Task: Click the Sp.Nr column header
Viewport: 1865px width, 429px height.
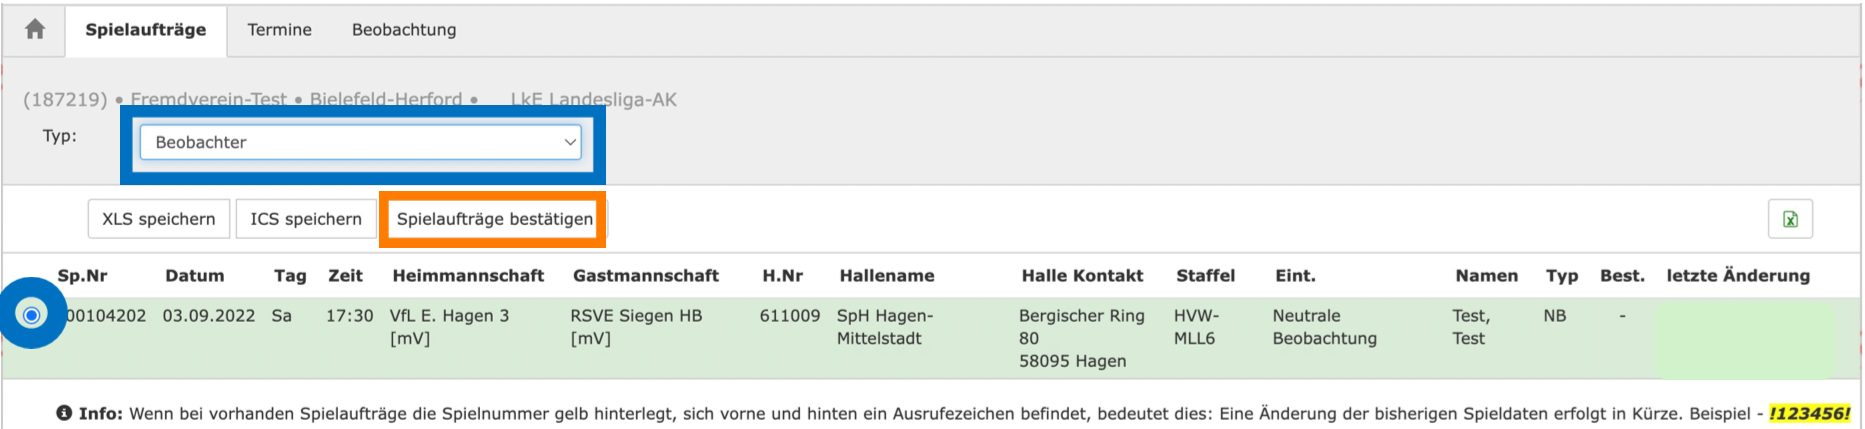Action: click(x=82, y=276)
